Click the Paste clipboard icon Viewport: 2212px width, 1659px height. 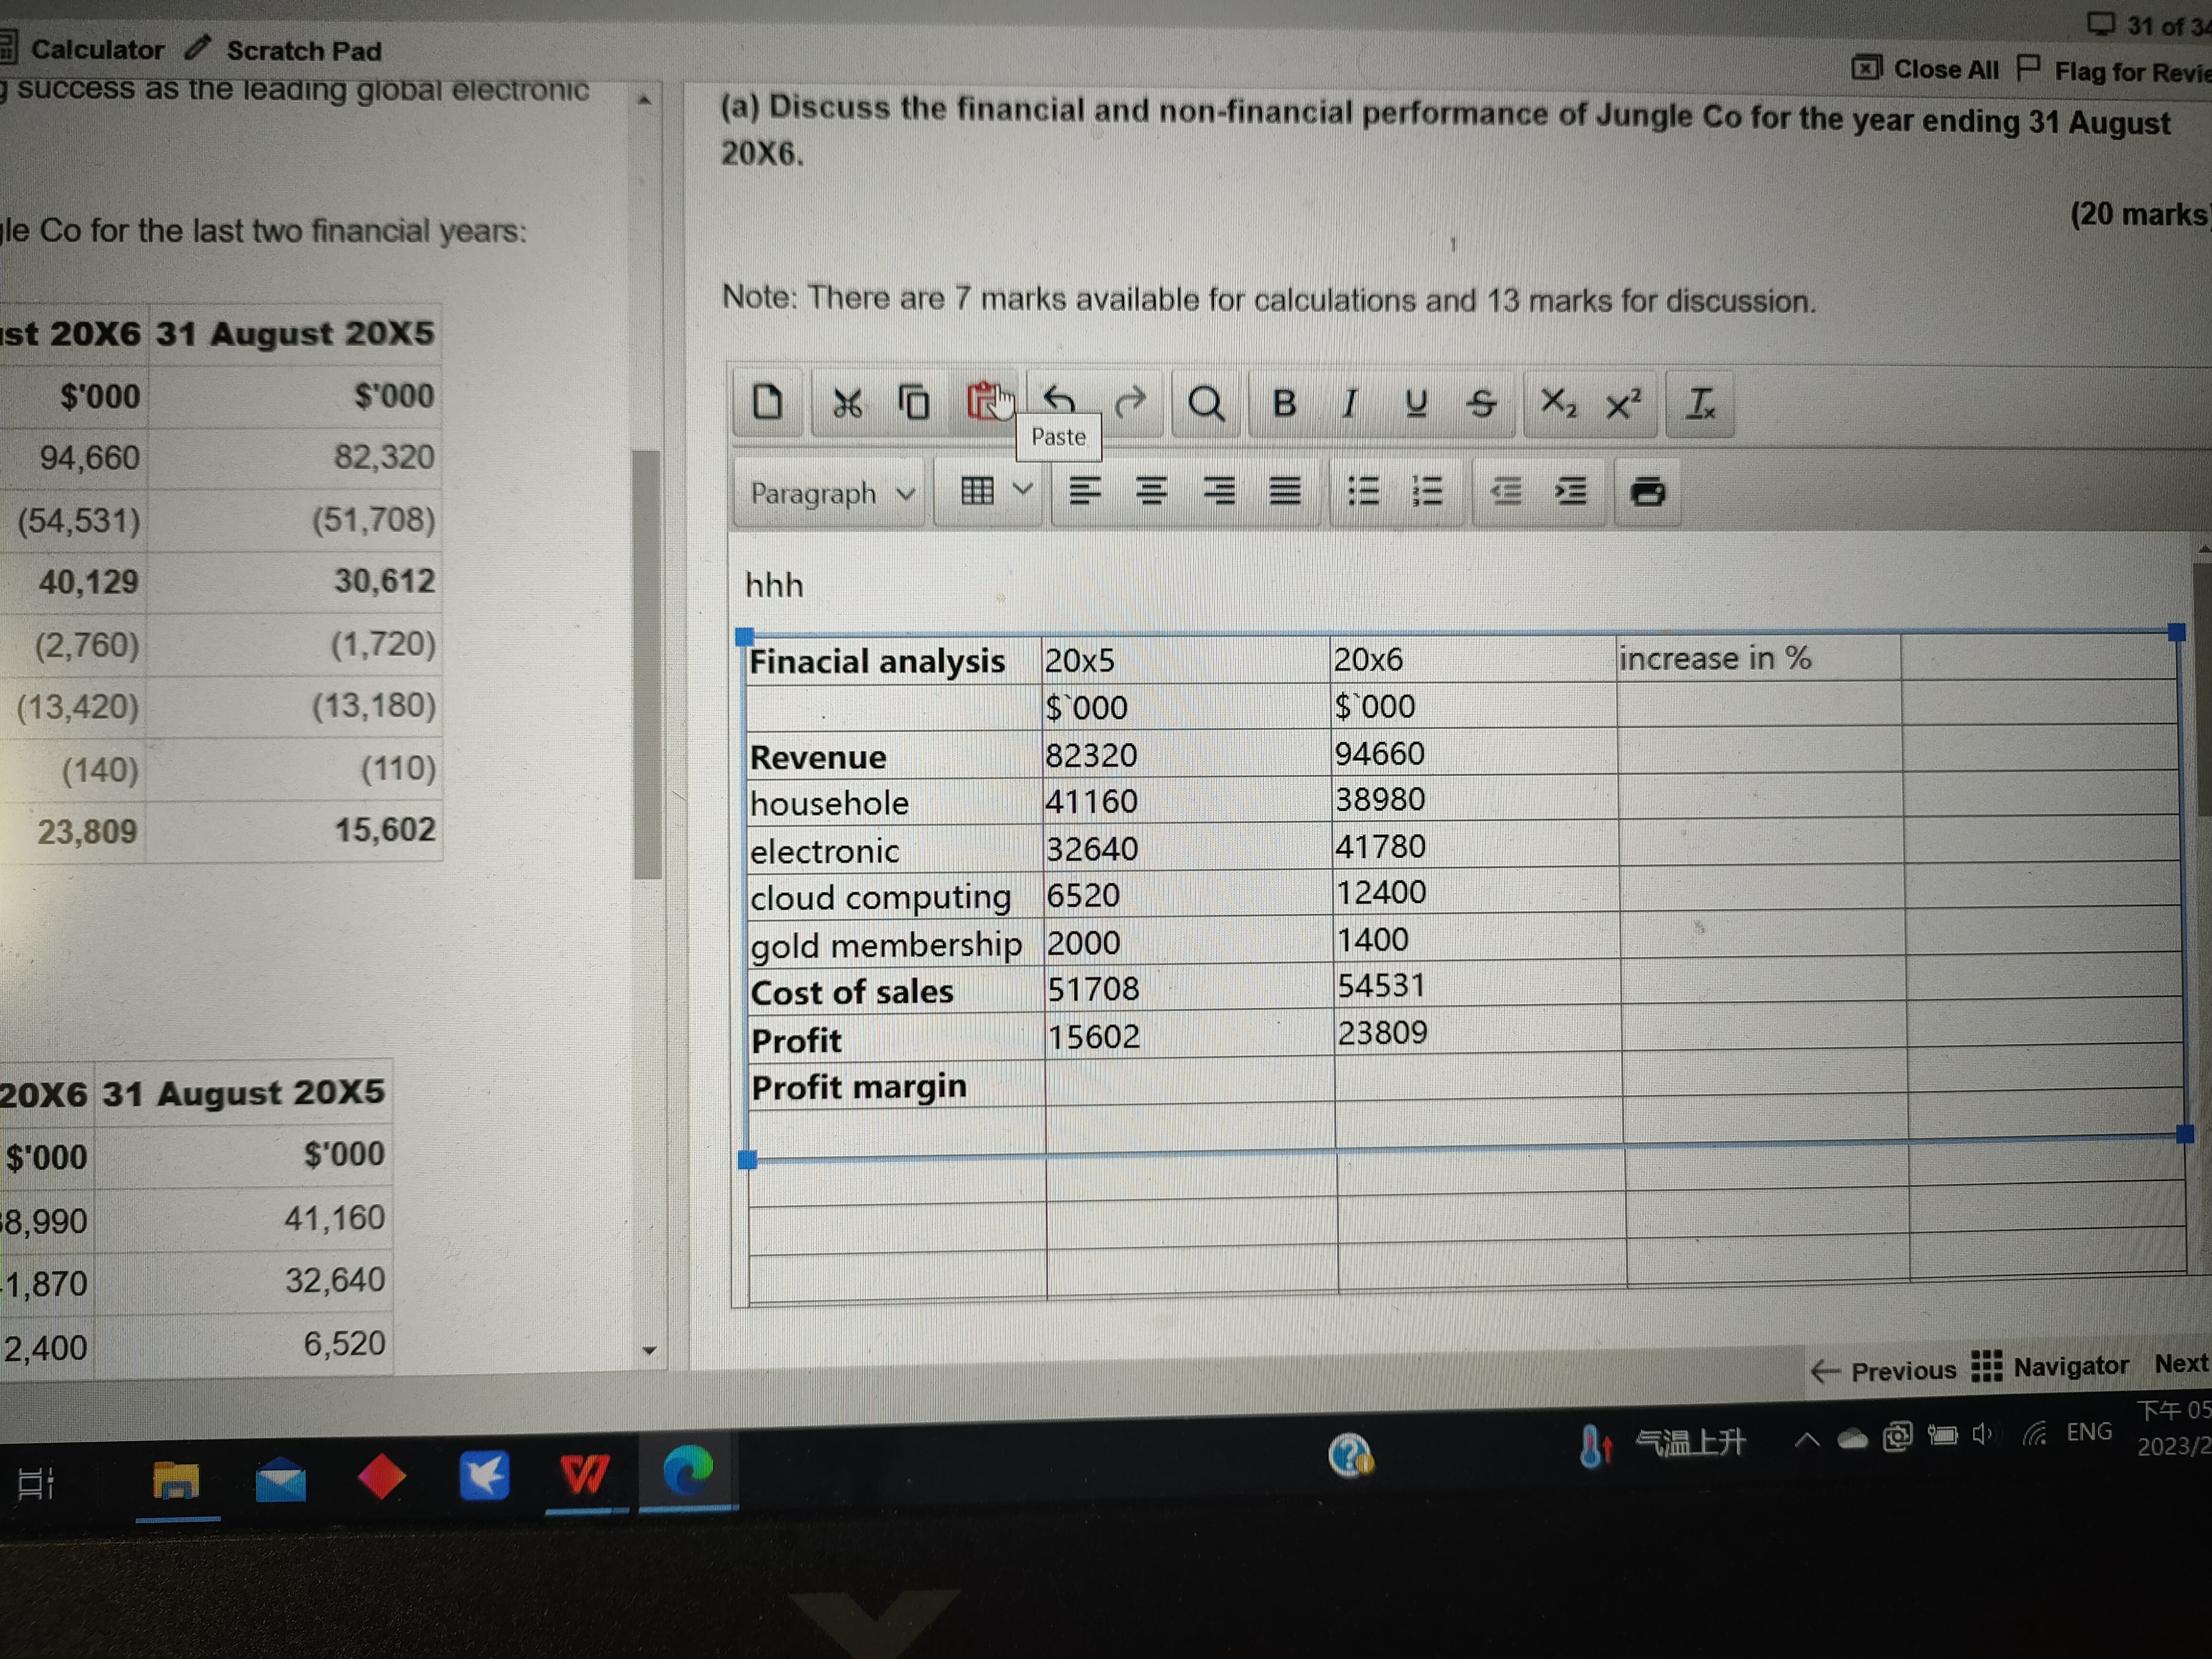pyautogui.click(x=984, y=402)
